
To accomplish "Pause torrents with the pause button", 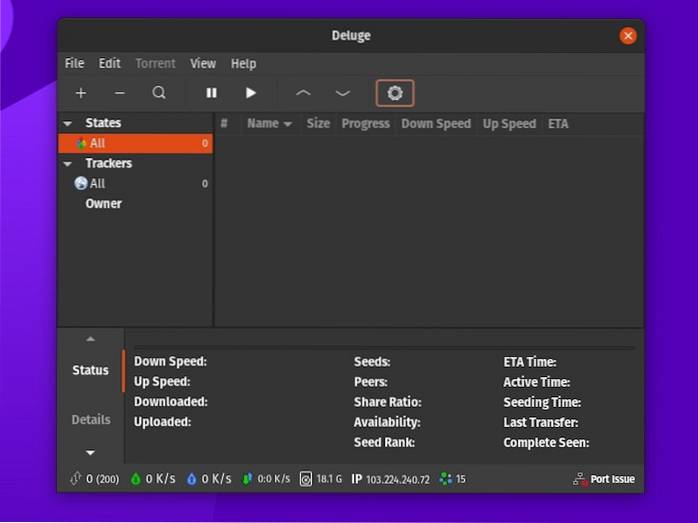I will (212, 93).
